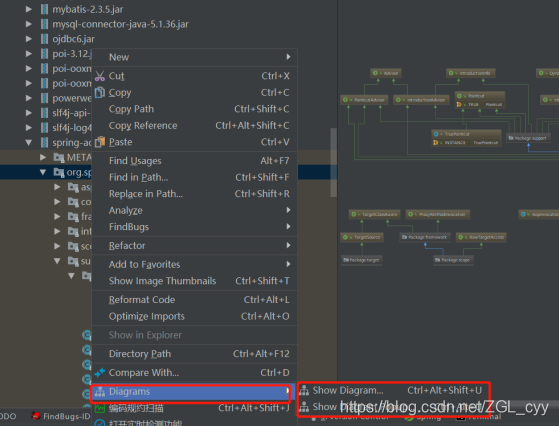The height and width of the screenshot is (426, 559).
Task: Choose Directory Path entry
Action: 195,354
